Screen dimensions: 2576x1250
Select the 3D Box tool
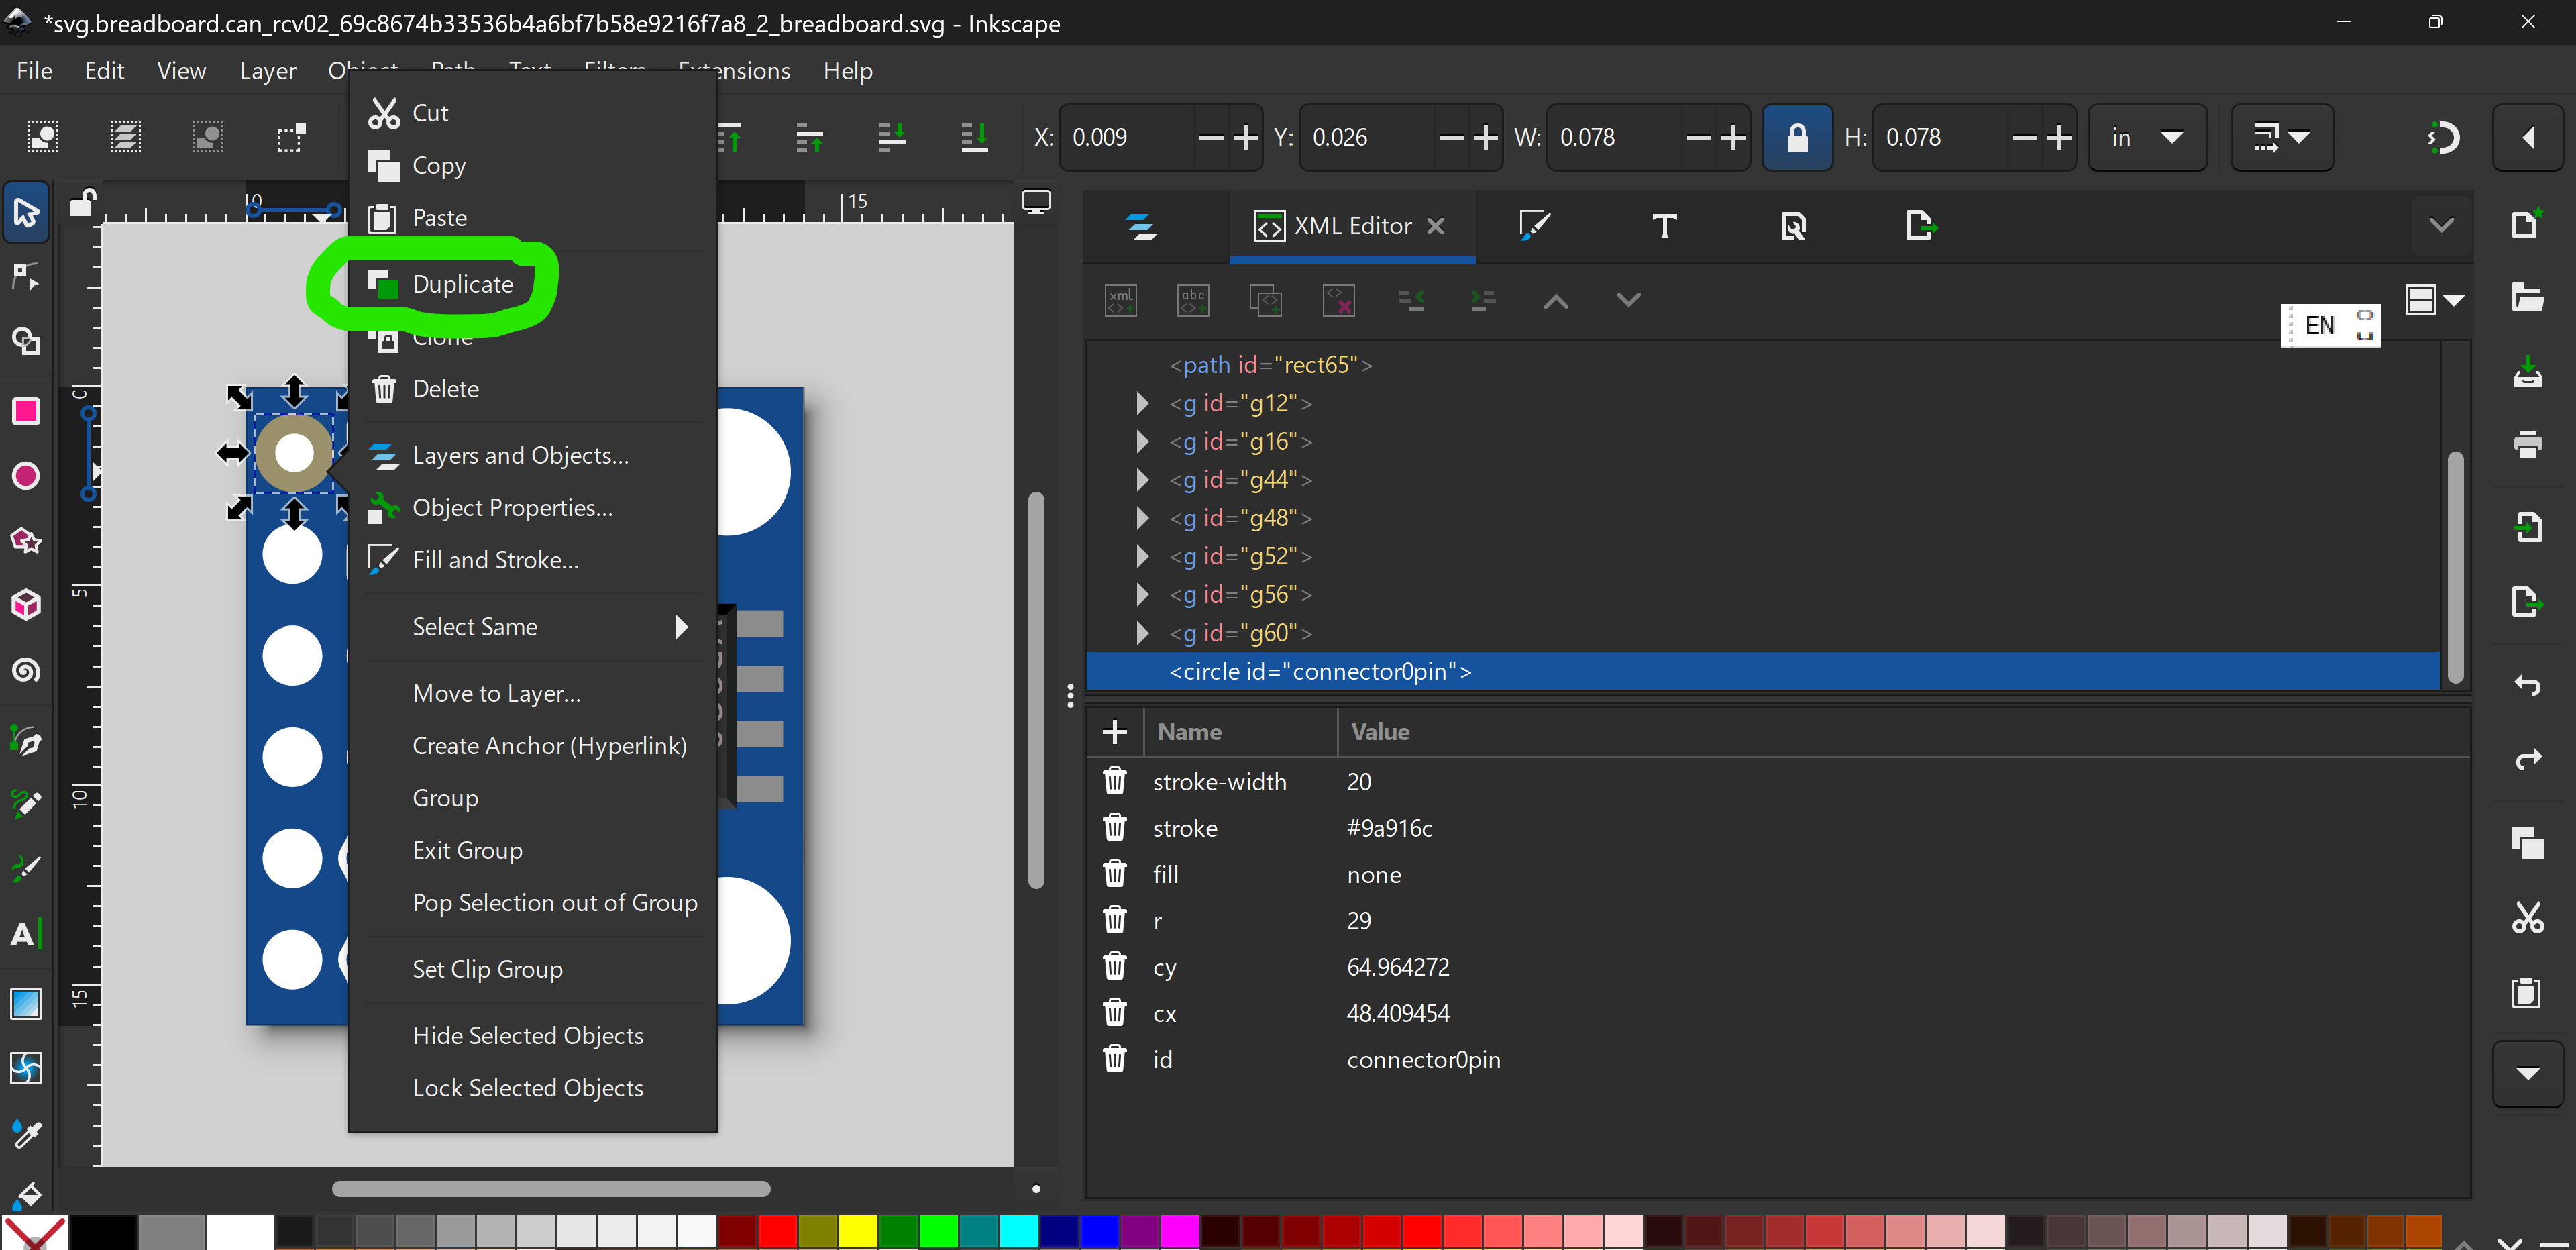[26, 604]
